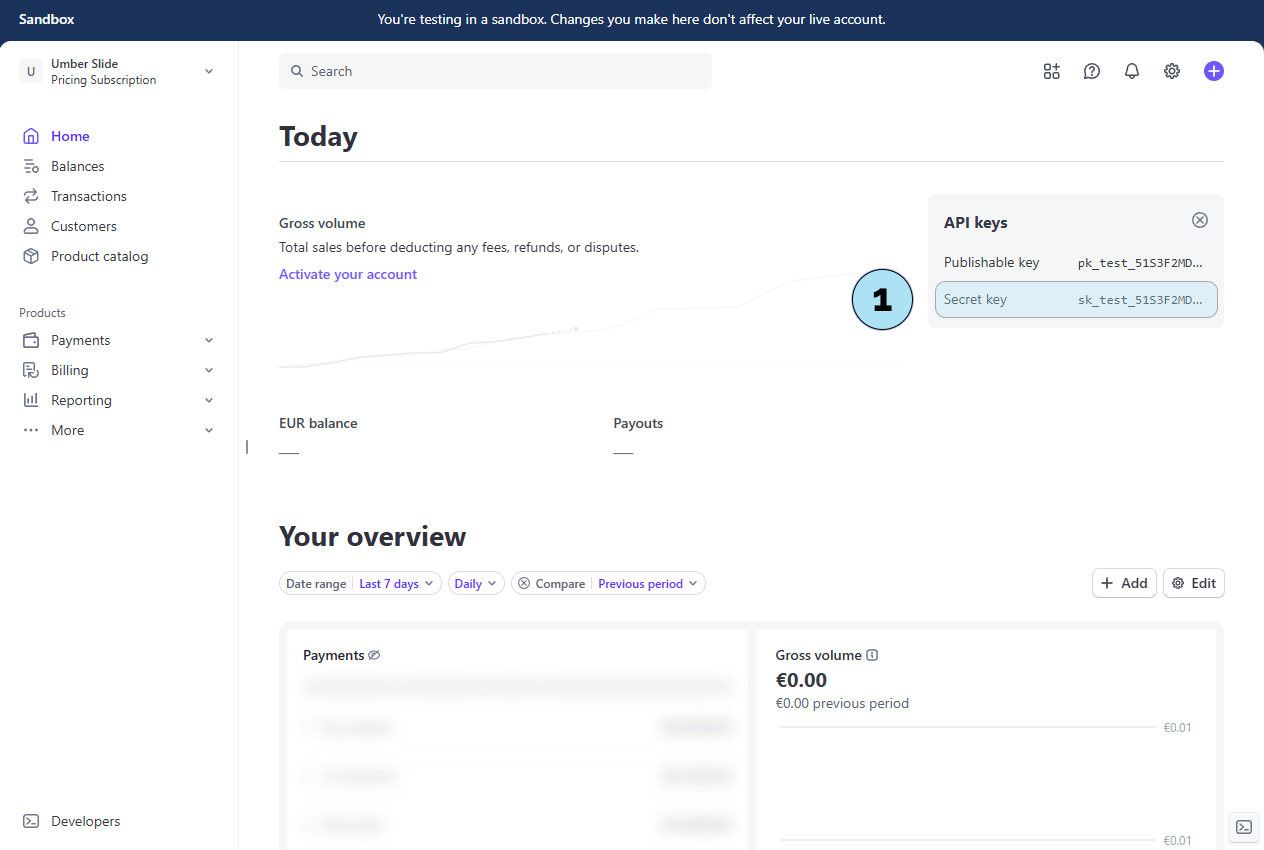The image size is (1264, 850).
Task: Copy the Secret key row
Action: point(1075,300)
